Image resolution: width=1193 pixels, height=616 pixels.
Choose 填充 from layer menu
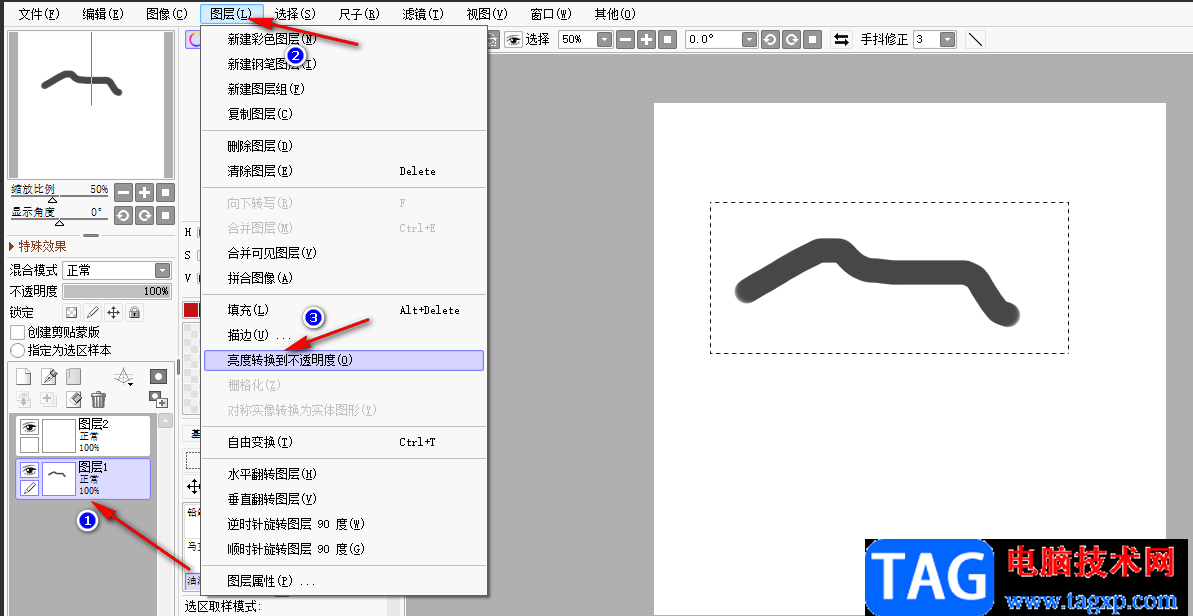coord(344,310)
